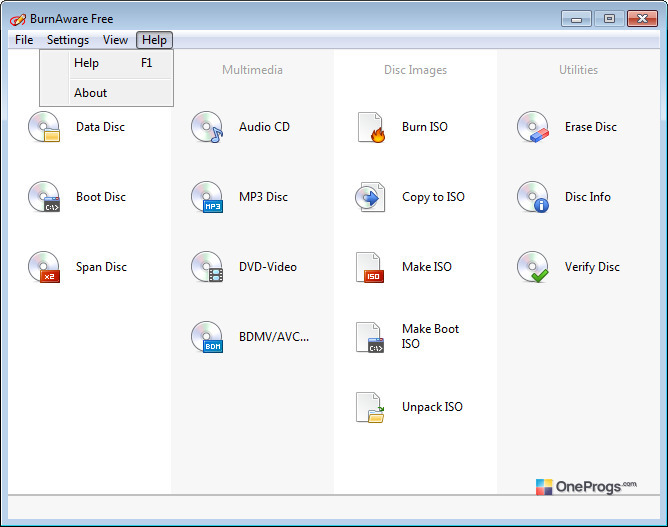Click the Boot Disc label
Screen dimensions: 668x527
[x=101, y=196]
